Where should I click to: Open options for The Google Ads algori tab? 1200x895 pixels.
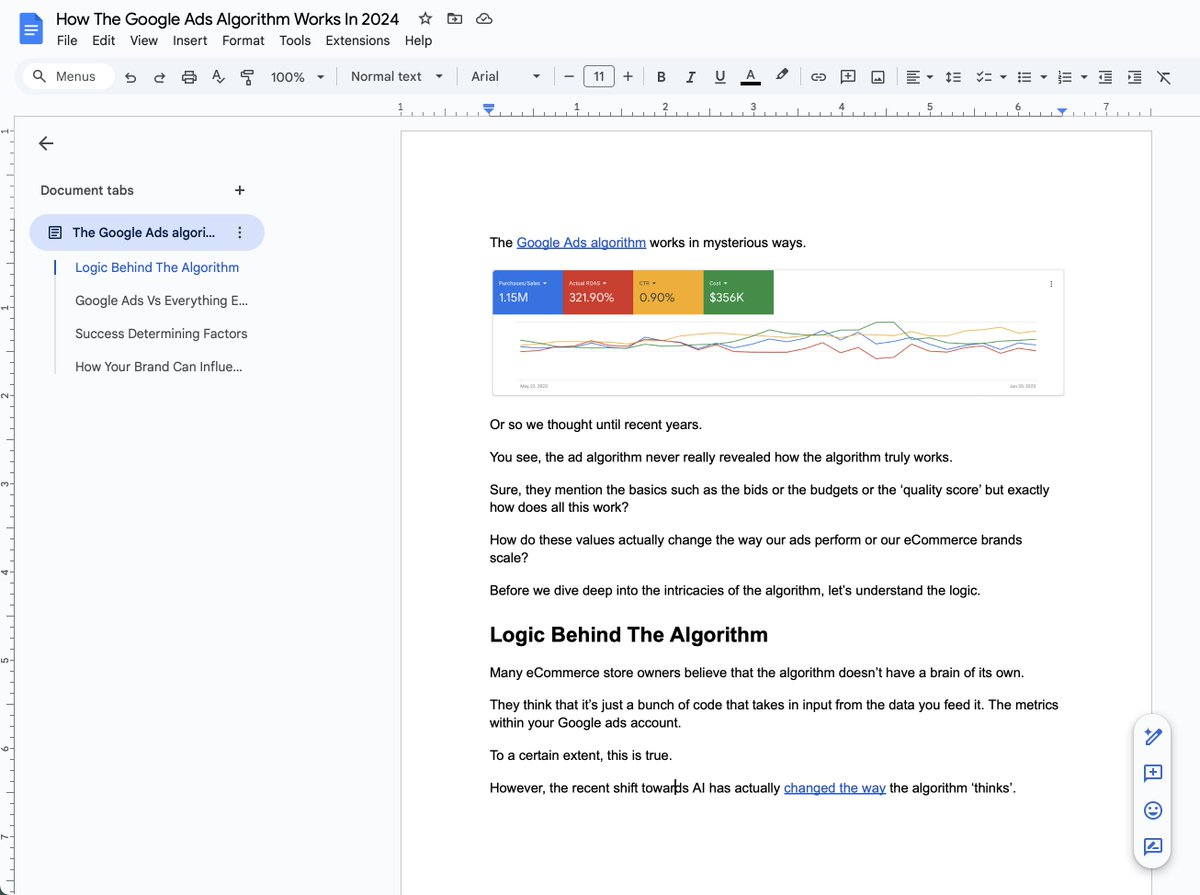[x=239, y=233]
